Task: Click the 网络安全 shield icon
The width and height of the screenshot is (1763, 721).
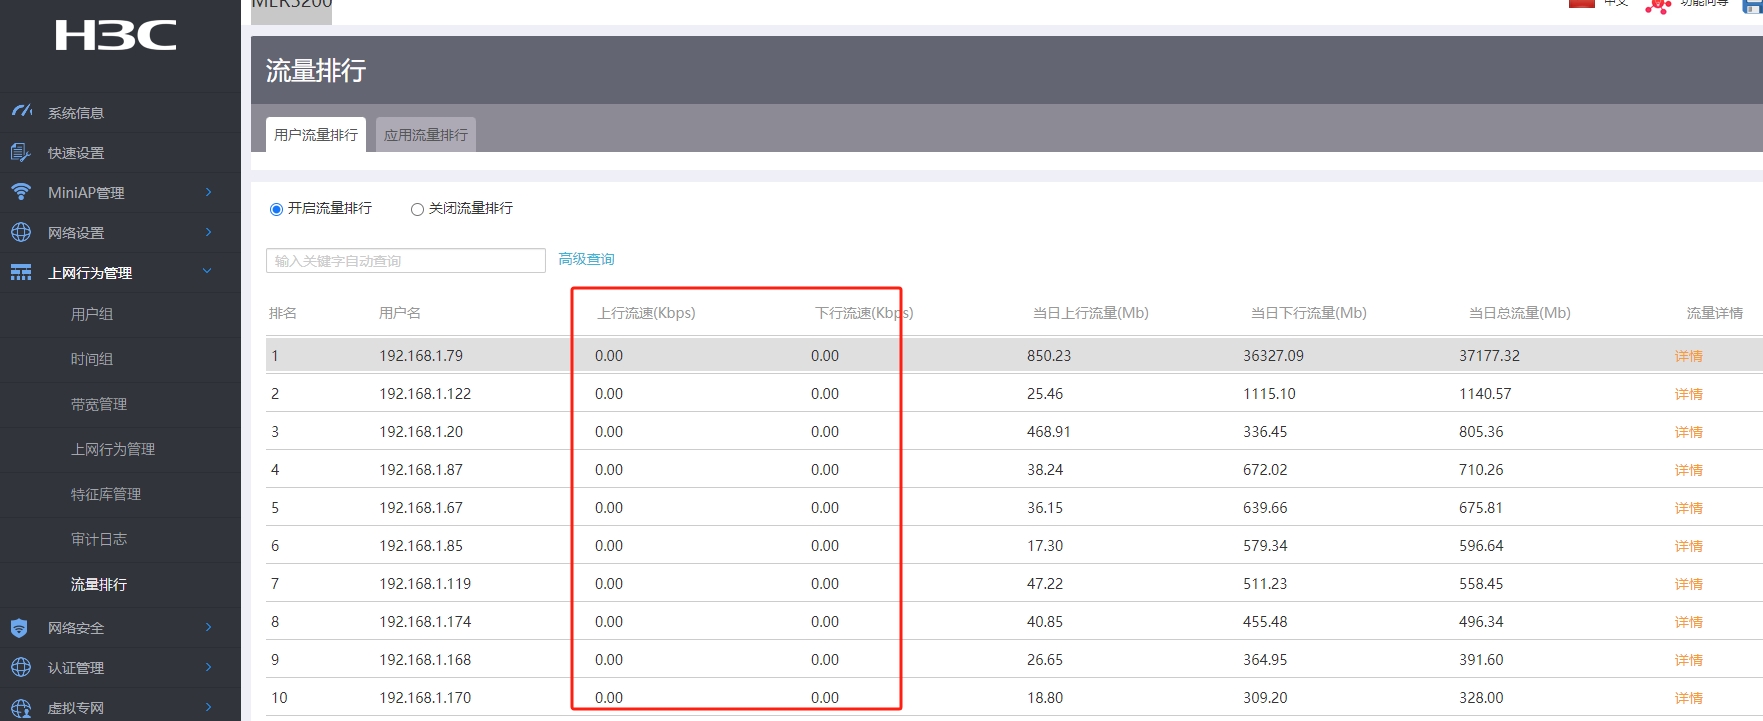Action: (x=19, y=628)
